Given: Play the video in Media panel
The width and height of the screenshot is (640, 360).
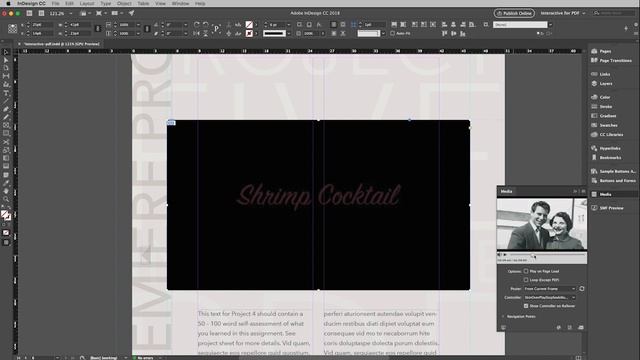Looking at the screenshot, I should (505, 255).
